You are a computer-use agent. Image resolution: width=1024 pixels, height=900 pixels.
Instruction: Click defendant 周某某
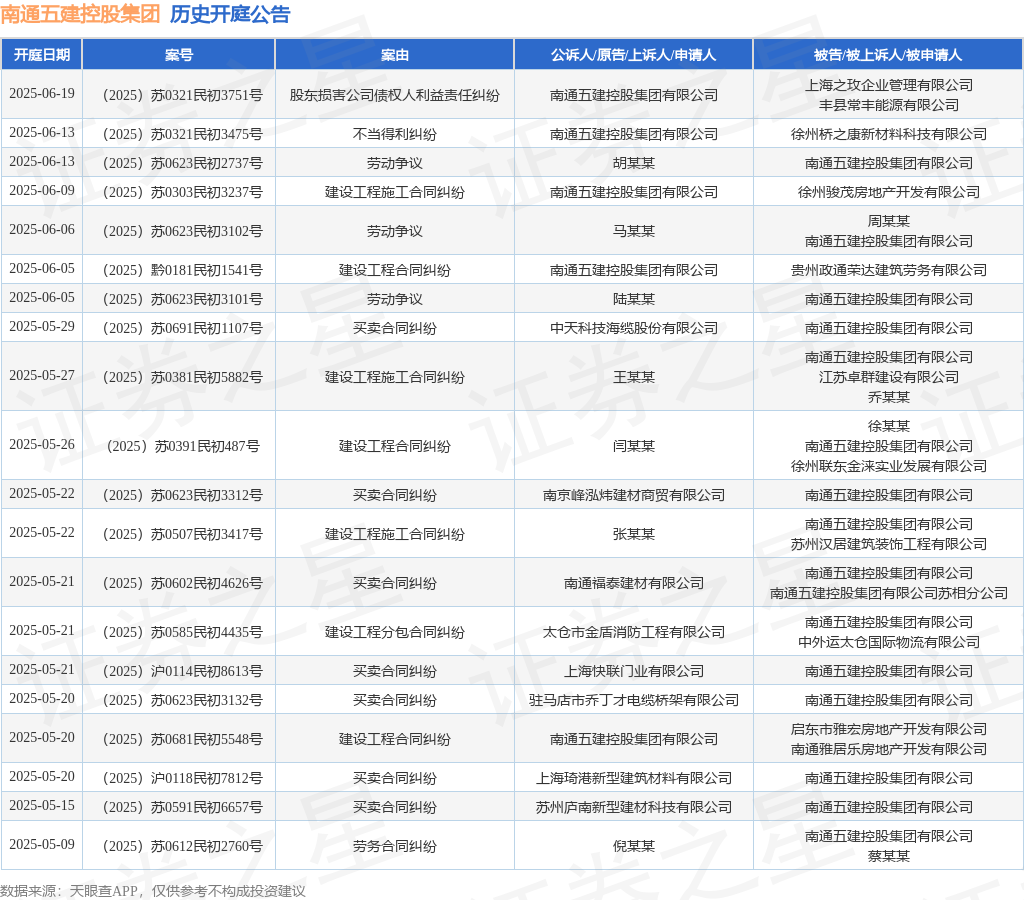click(889, 221)
